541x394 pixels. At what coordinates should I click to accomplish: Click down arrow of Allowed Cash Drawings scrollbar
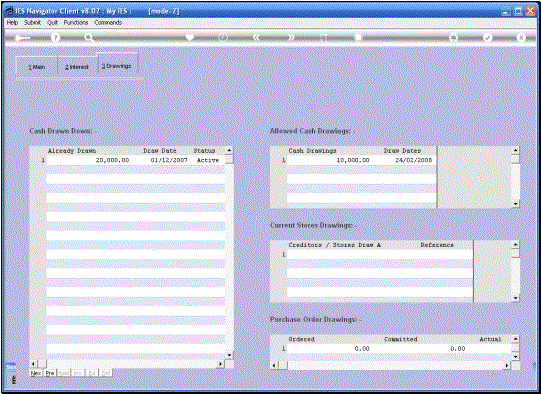point(515,204)
